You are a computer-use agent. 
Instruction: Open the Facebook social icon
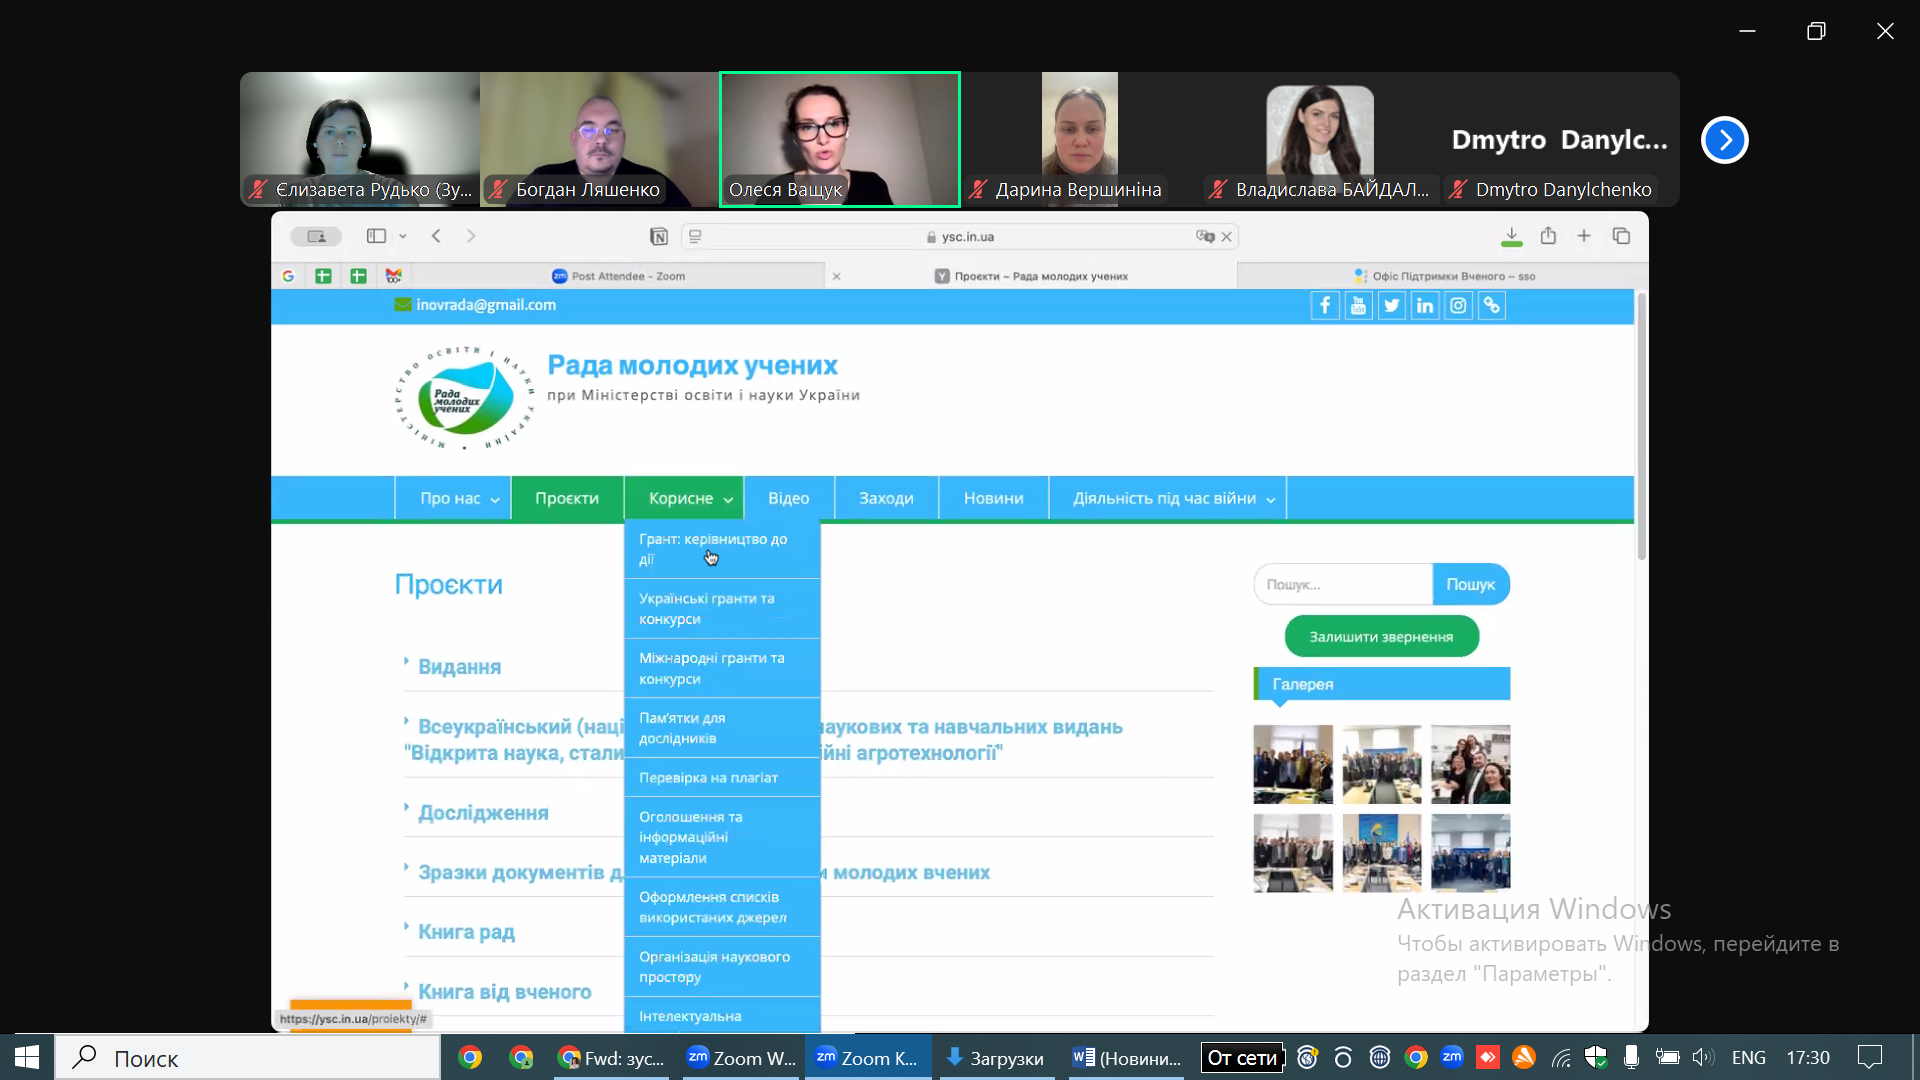[x=1325, y=306]
